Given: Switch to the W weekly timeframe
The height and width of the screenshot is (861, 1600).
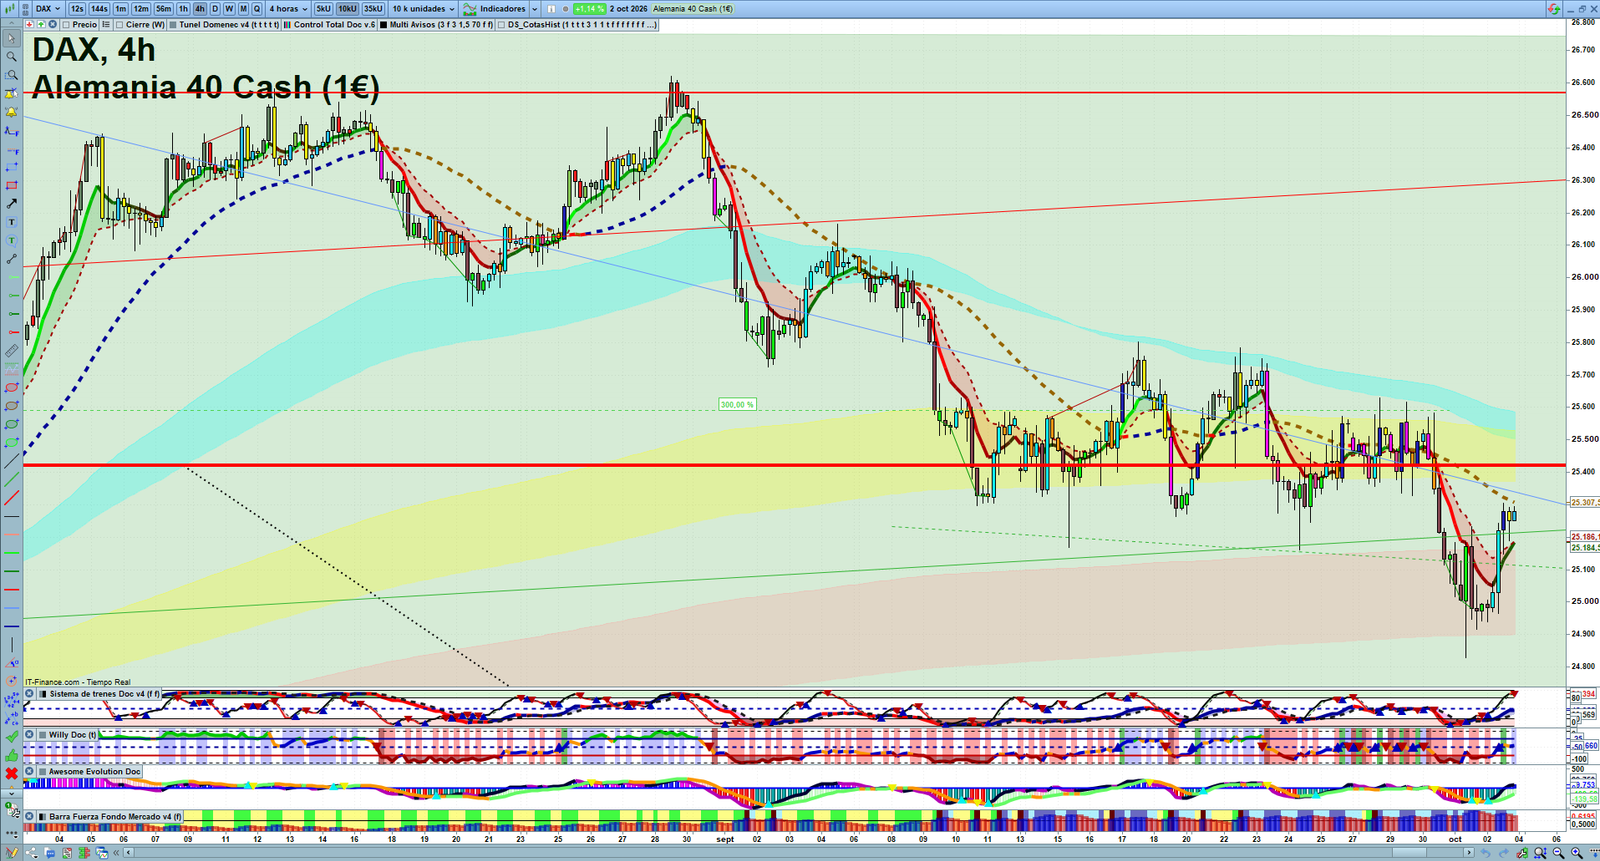Looking at the screenshot, I should pyautogui.click(x=229, y=8).
